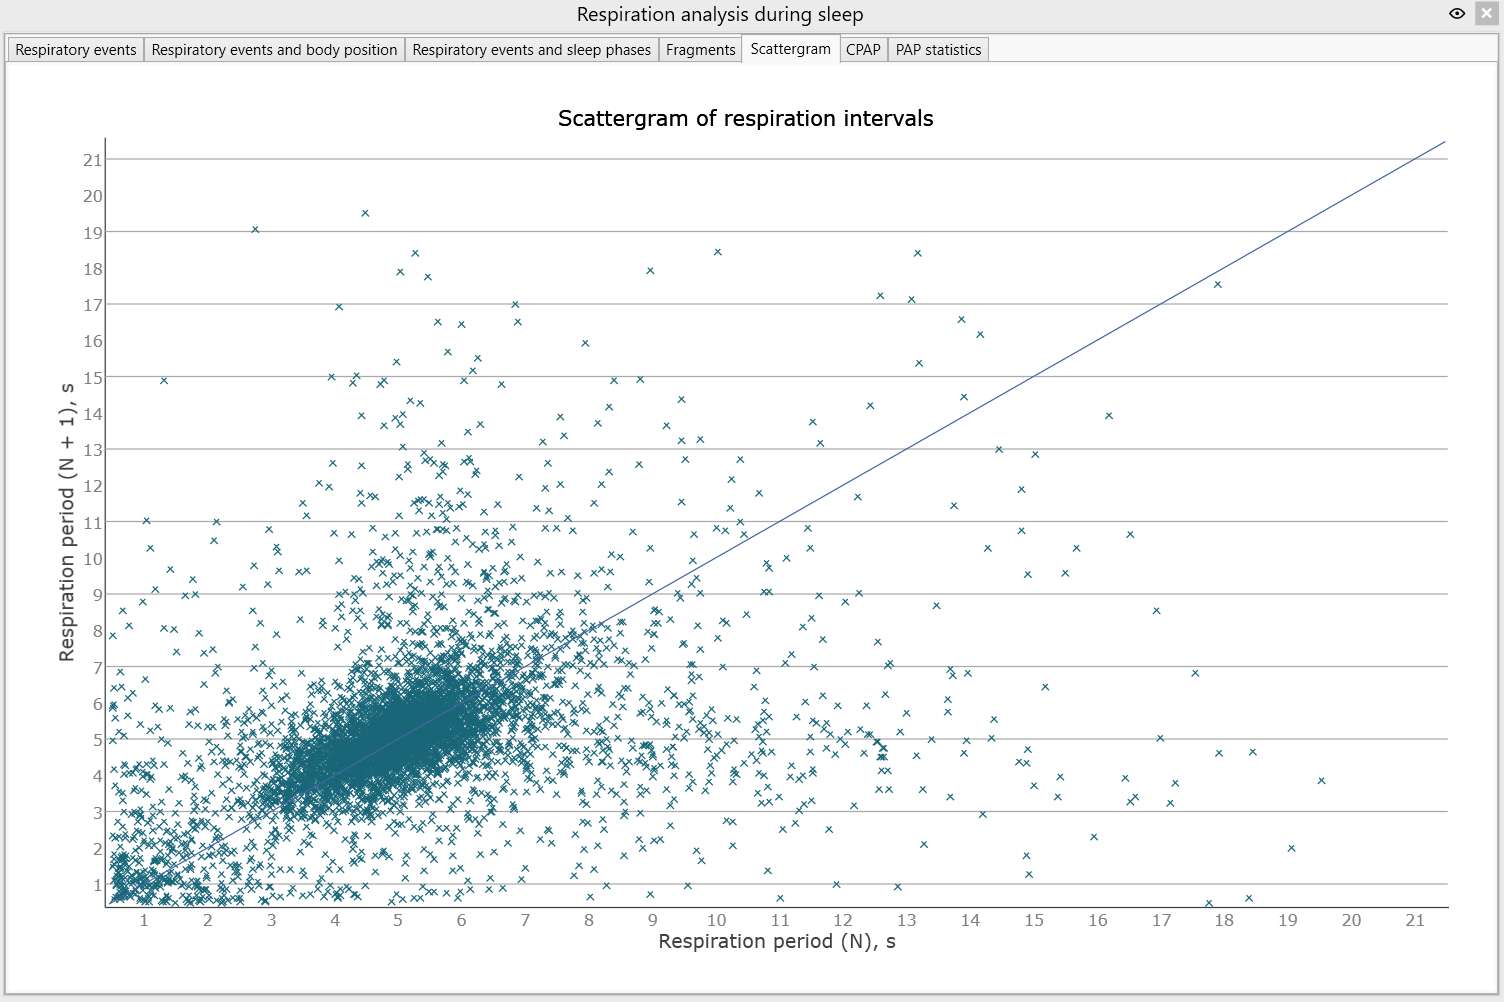1504x1002 pixels.
Task: Open Respiratory events and body position tab
Action: click(274, 50)
